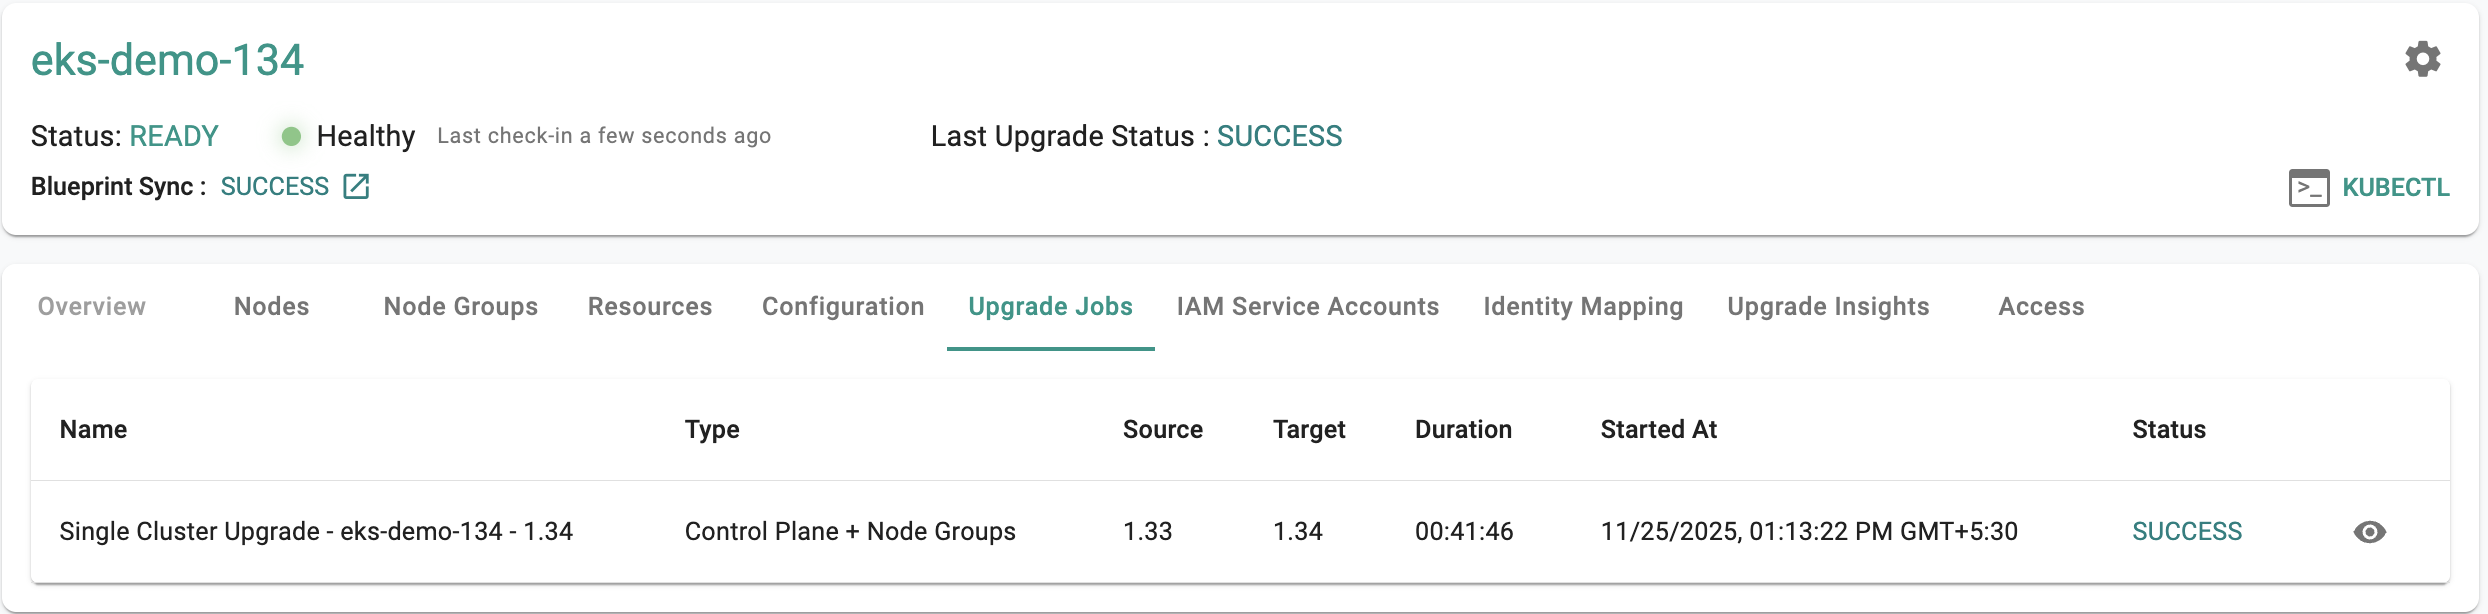View the Upgrade Insights tab
The width and height of the screenshot is (2488, 614).
pos(1827,307)
